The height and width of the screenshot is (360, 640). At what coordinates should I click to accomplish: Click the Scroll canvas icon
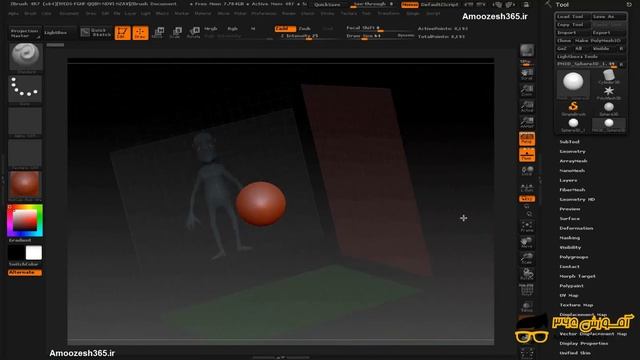click(527, 74)
